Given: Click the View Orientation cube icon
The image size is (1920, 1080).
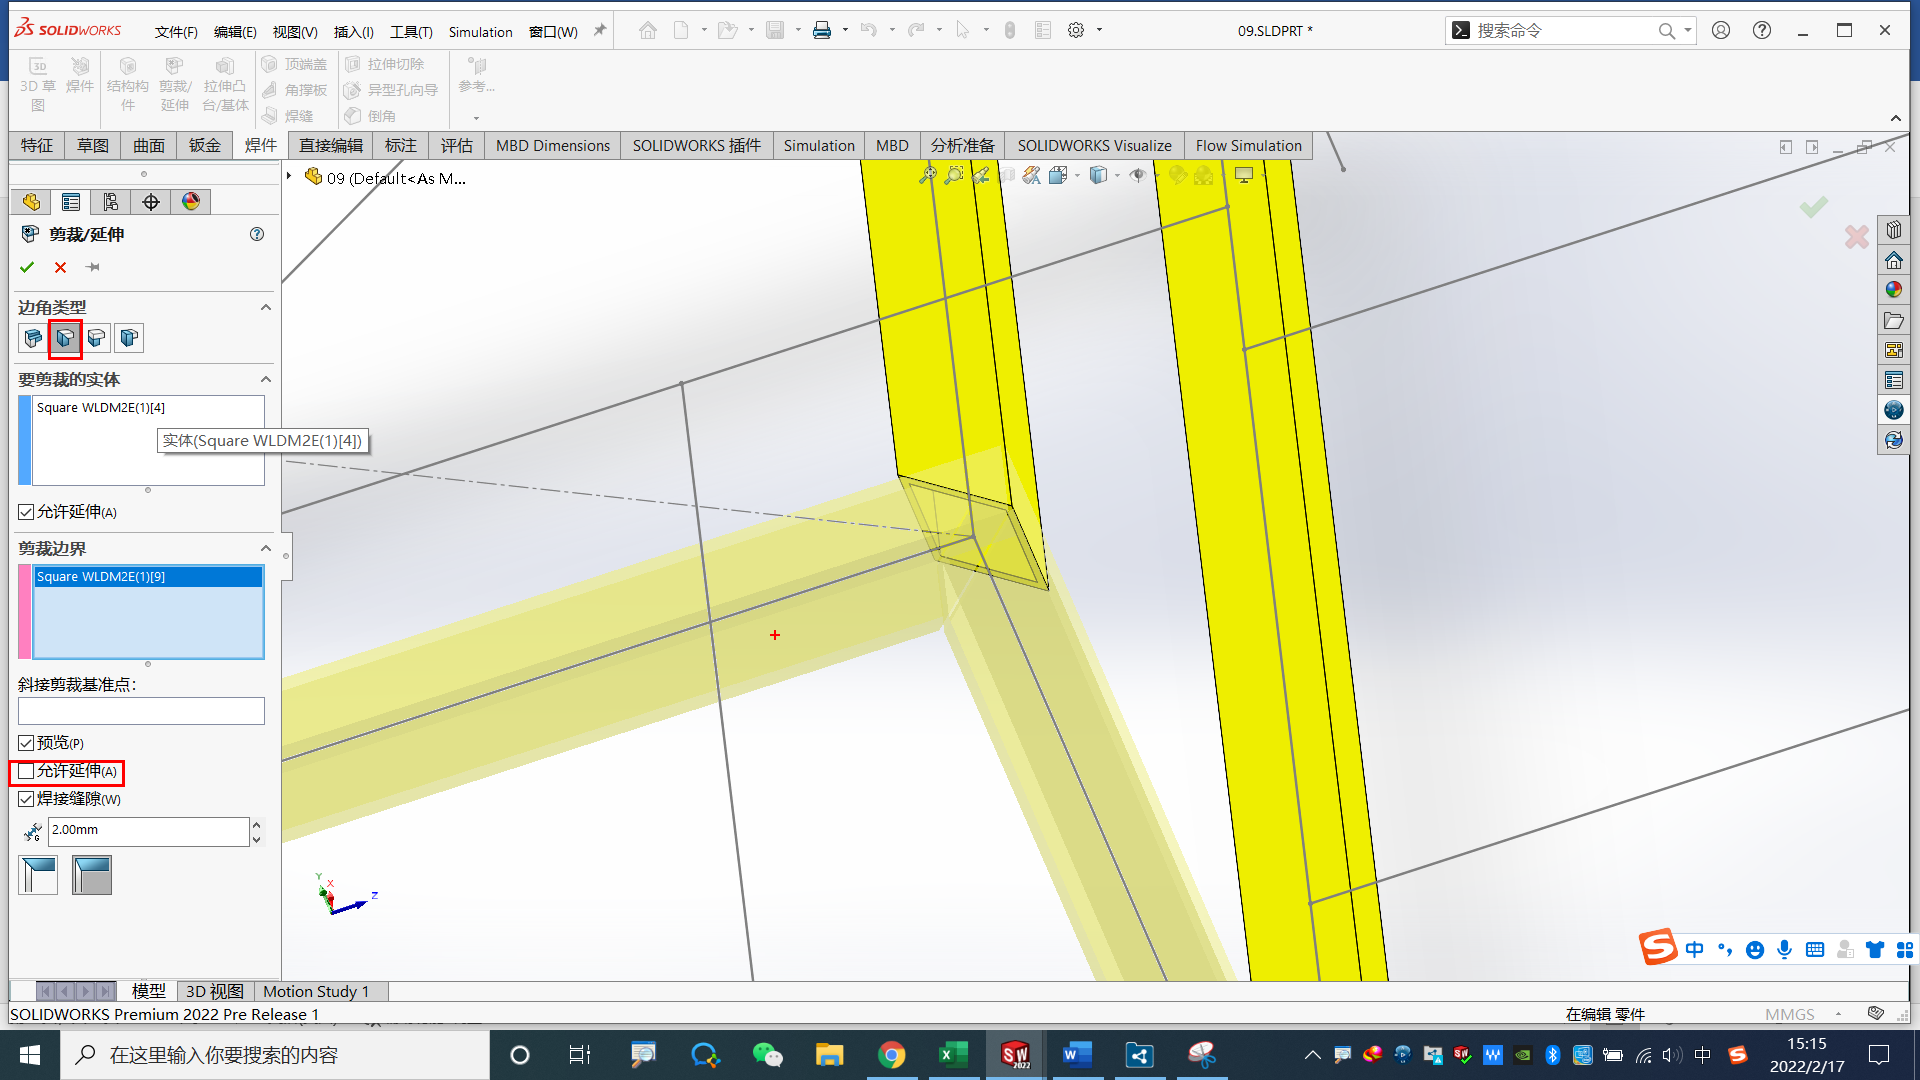Looking at the screenshot, I should [1058, 175].
